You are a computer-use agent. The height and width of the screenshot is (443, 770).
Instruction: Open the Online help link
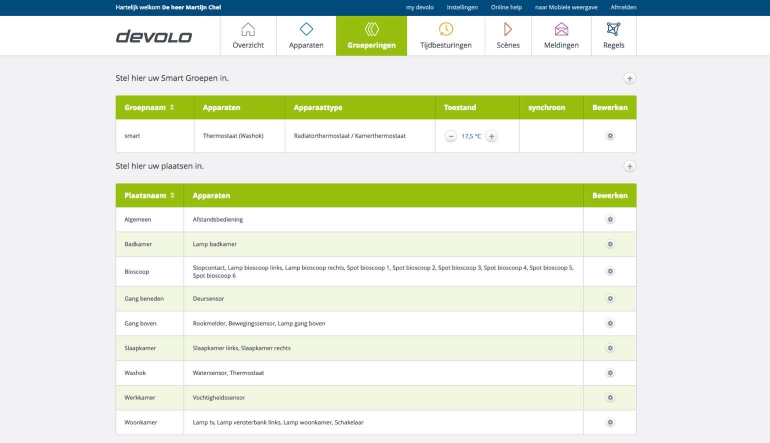point(506,7)
